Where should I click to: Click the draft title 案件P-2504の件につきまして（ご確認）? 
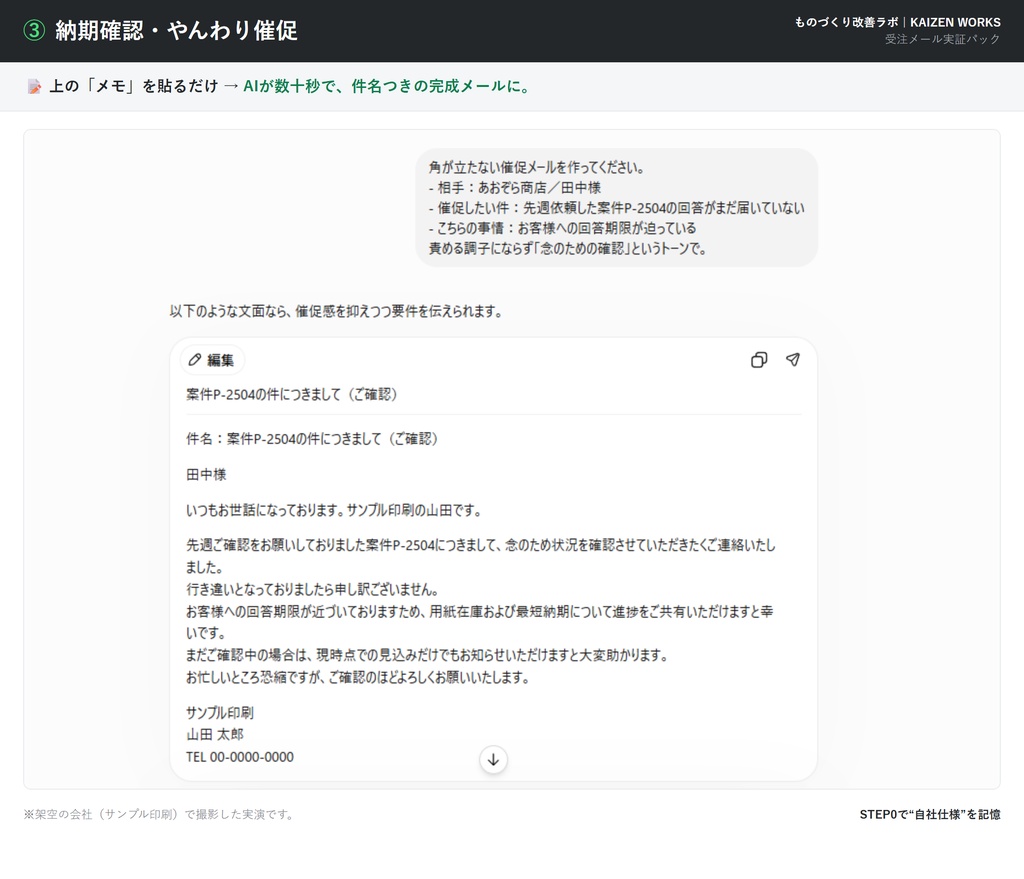292,394
